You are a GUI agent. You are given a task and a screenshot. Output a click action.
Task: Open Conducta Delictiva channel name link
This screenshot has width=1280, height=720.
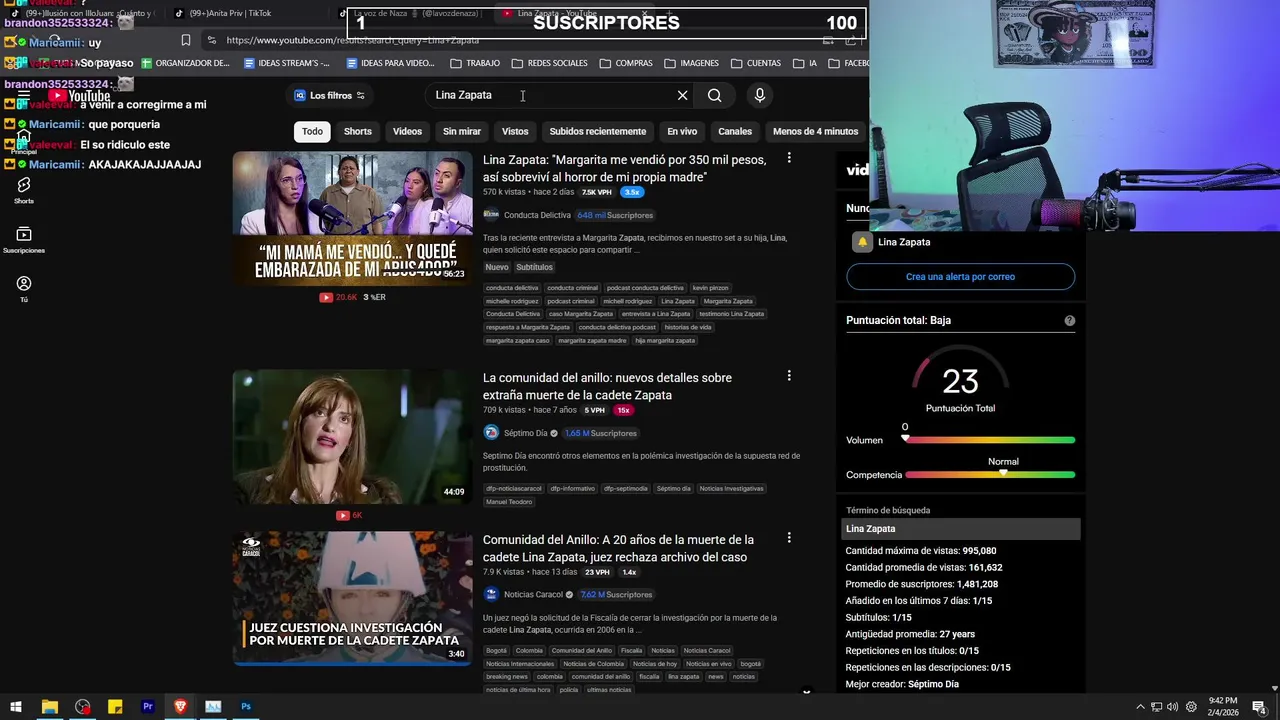(x=537, y=215)
